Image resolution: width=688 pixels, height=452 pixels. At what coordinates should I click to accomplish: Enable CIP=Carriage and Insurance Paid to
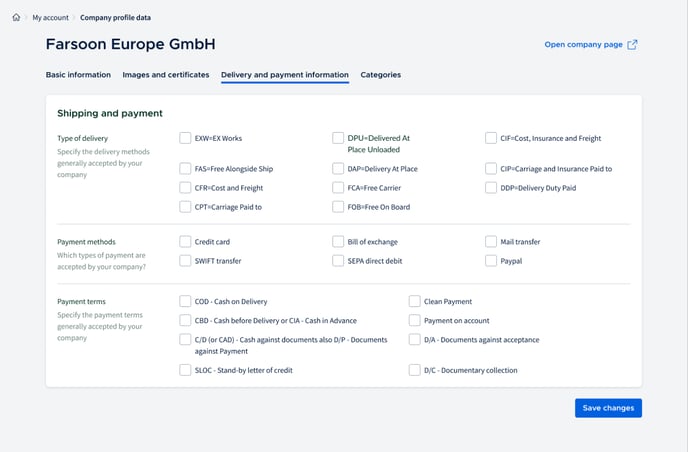point(491,169)
